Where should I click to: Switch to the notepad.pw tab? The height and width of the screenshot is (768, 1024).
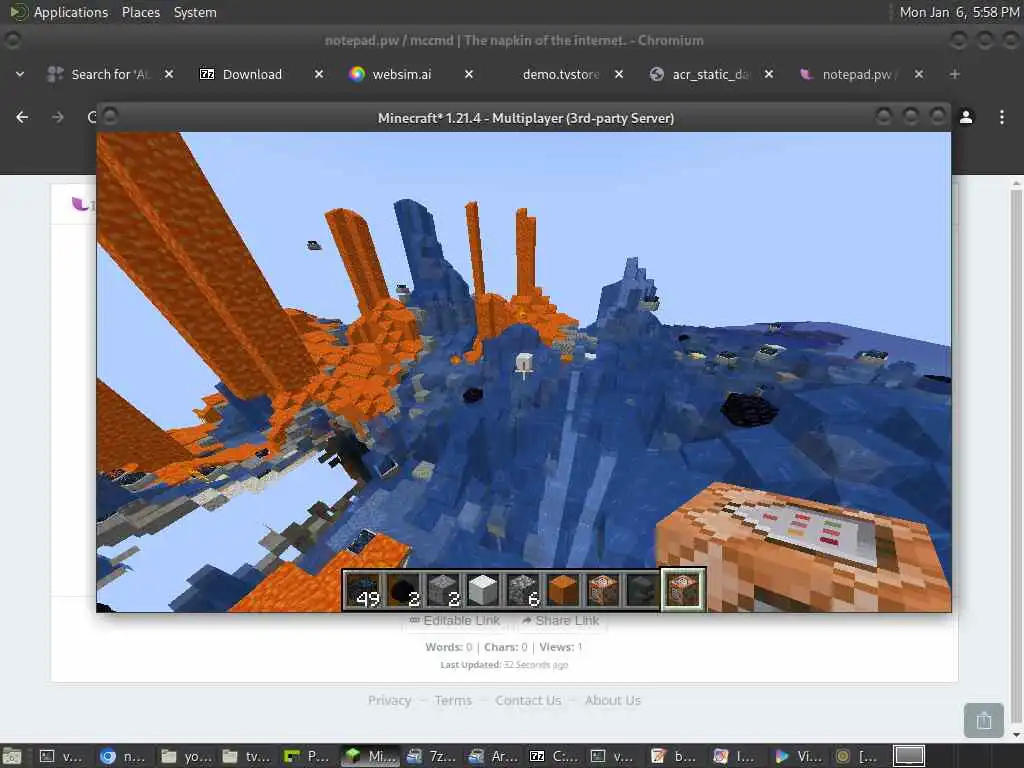click(852, 74)
